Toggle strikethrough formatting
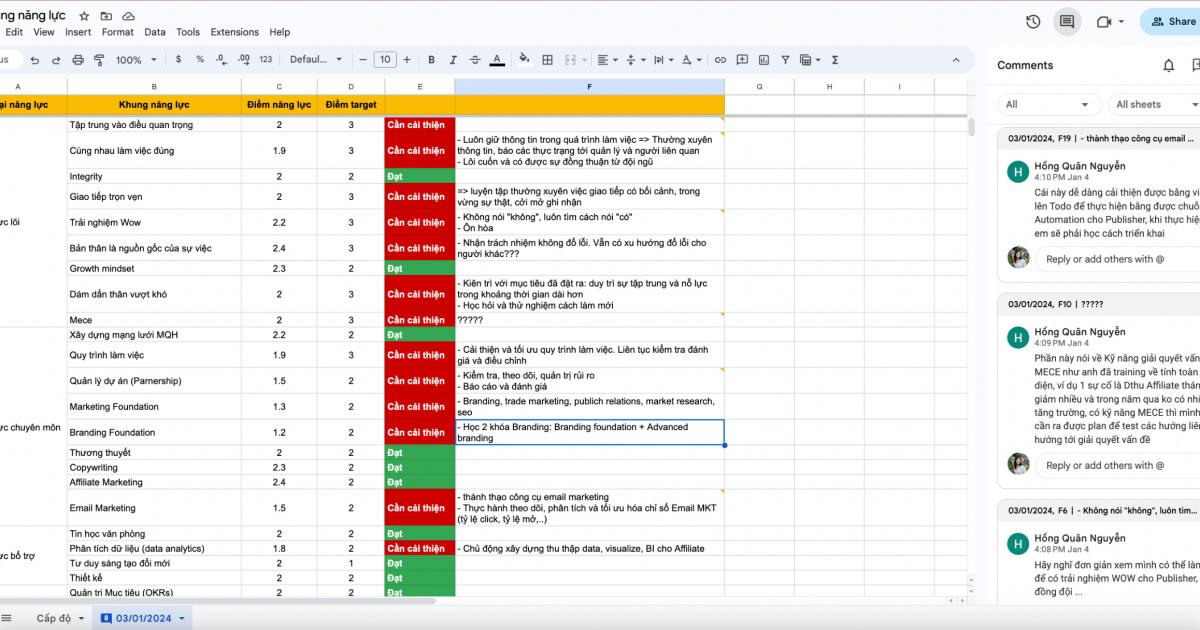Viewport: 1200px width, 630px height. tap(475, 60)
